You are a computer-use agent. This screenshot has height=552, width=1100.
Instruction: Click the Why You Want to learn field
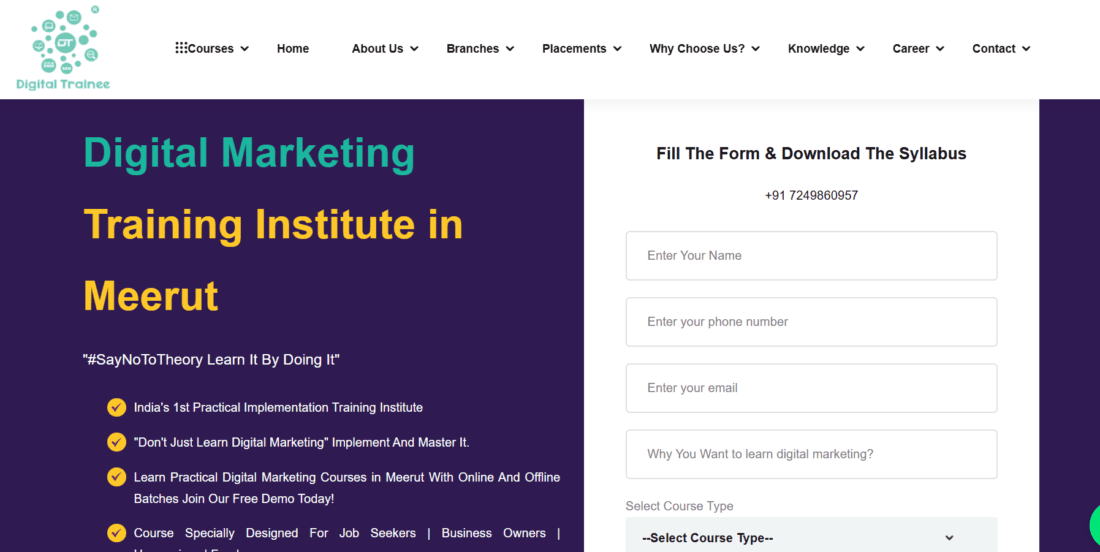pos(811,454)
